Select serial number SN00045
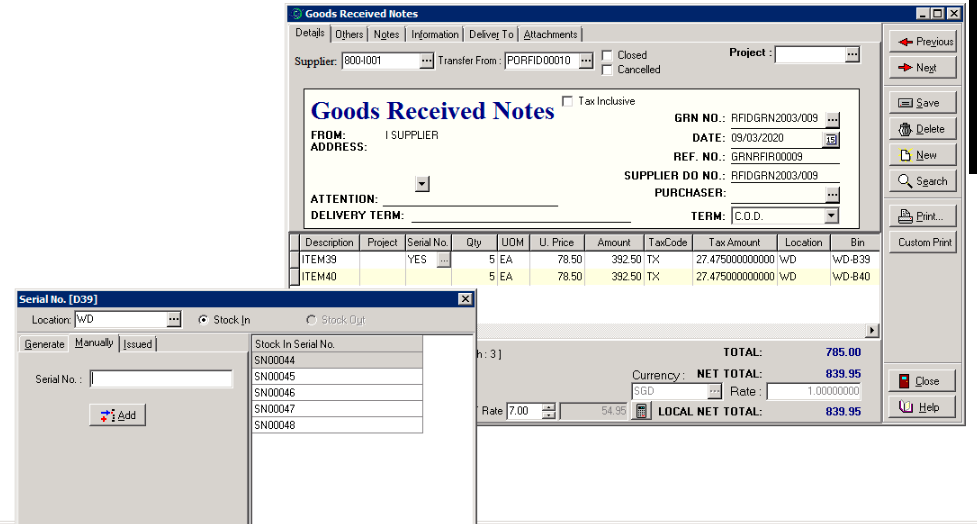 [x=337, y=376]
